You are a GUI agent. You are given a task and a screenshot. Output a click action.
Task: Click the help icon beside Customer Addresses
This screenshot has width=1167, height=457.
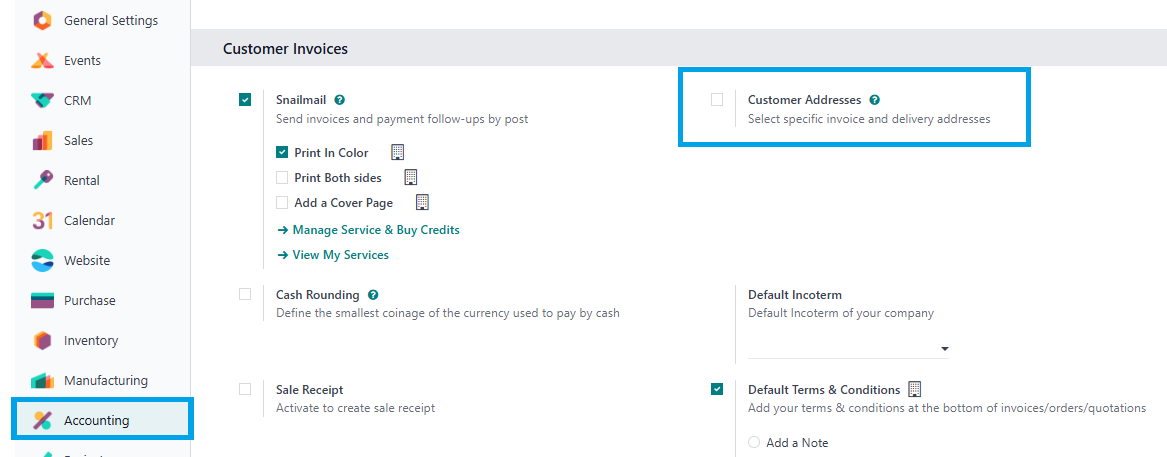coord(875,100)
